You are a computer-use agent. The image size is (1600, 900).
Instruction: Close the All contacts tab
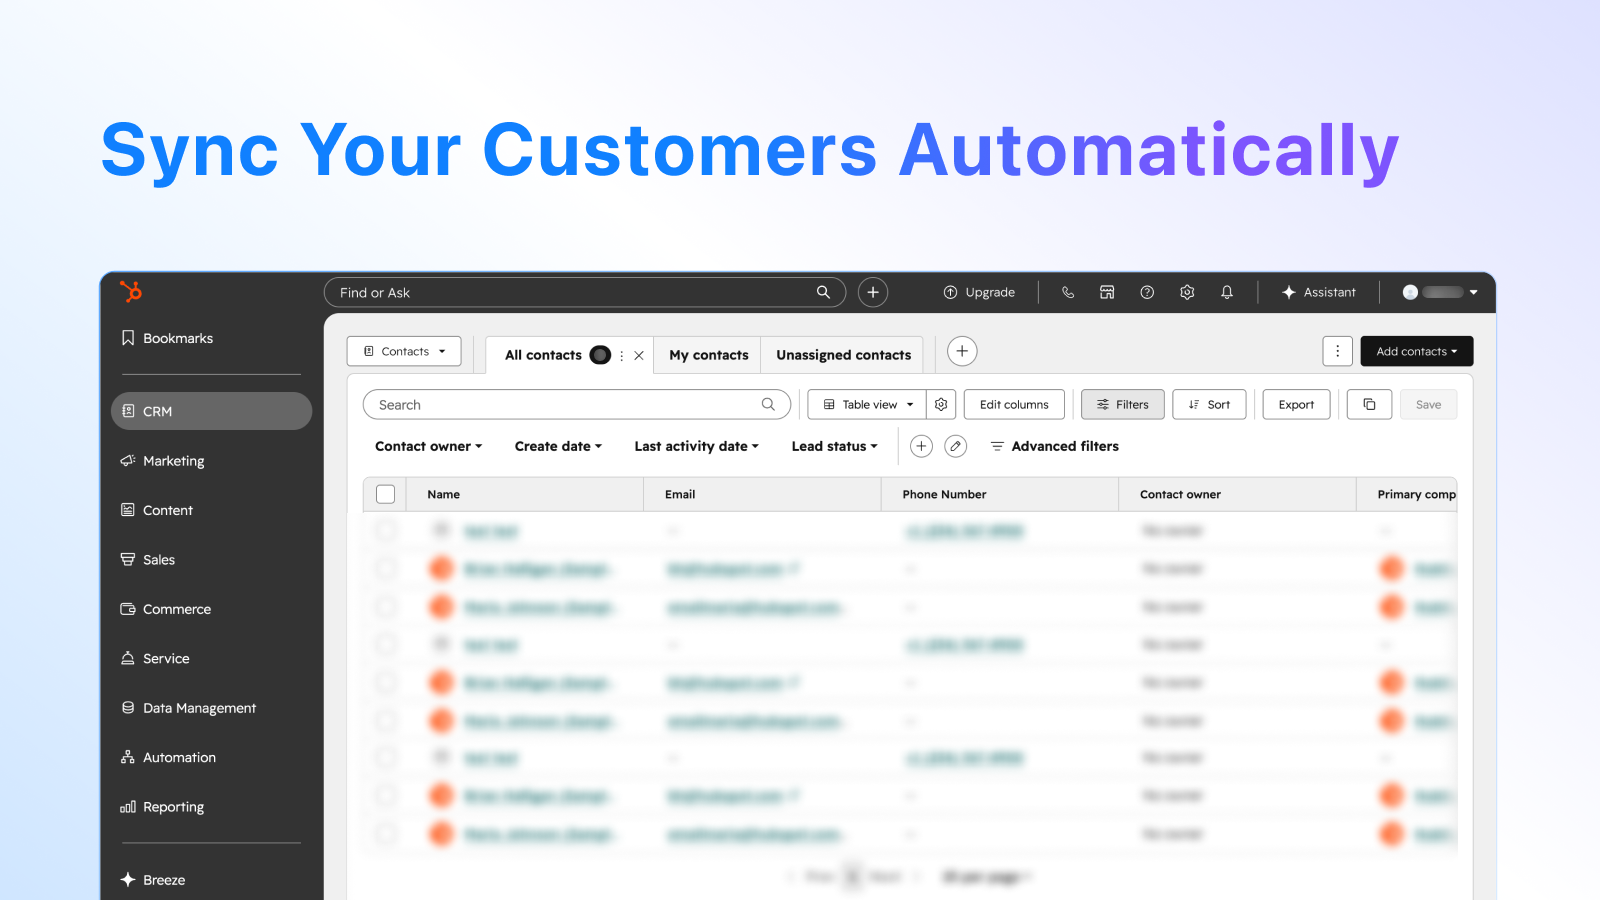click(639, 355)
